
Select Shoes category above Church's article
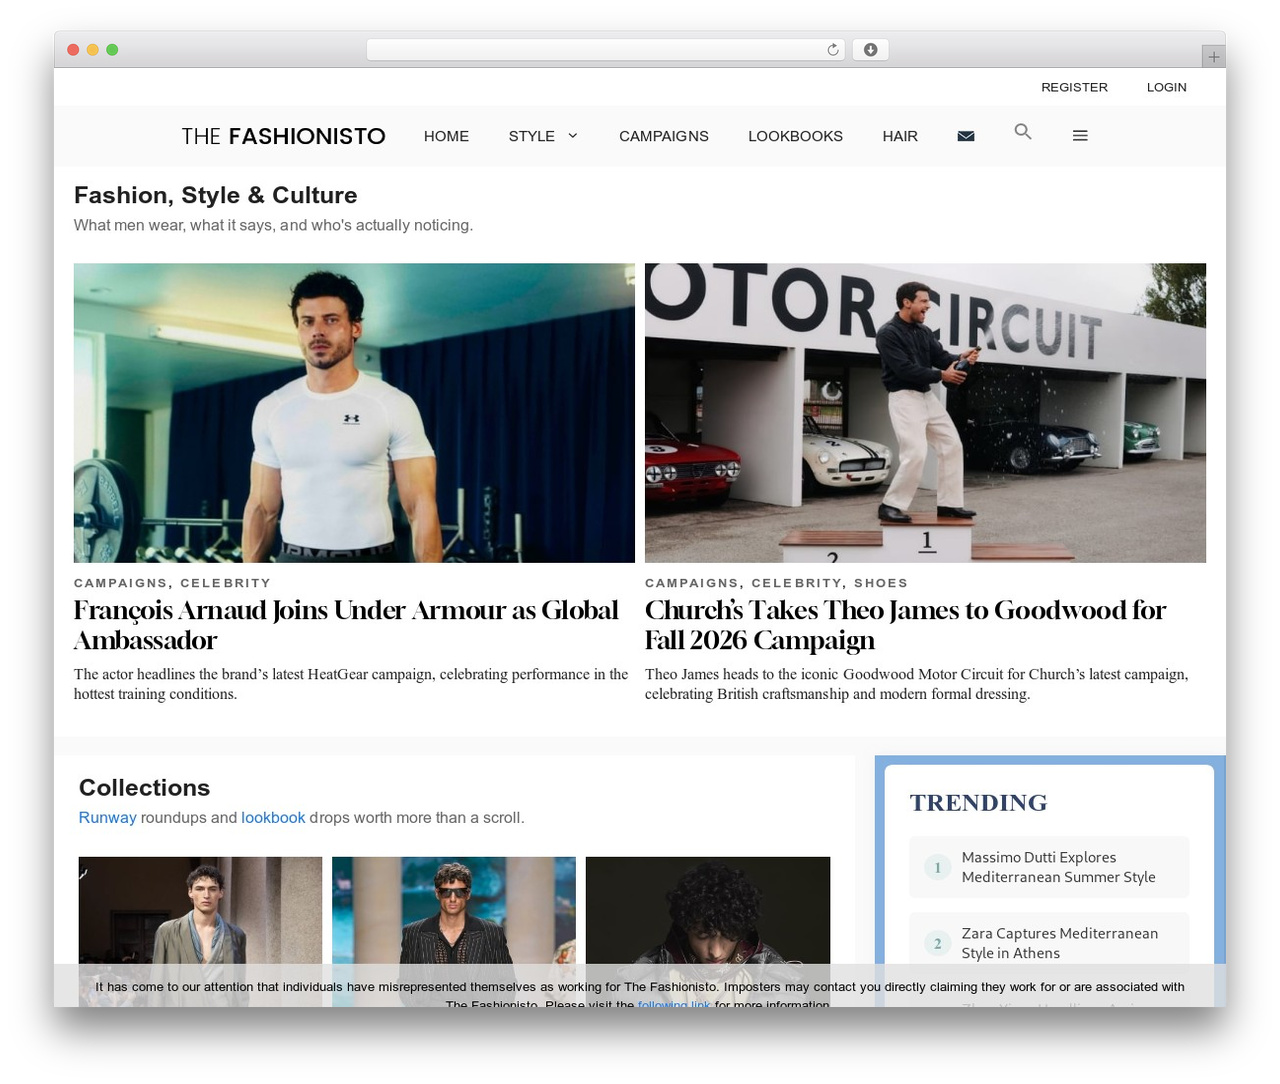coord(881,583)
